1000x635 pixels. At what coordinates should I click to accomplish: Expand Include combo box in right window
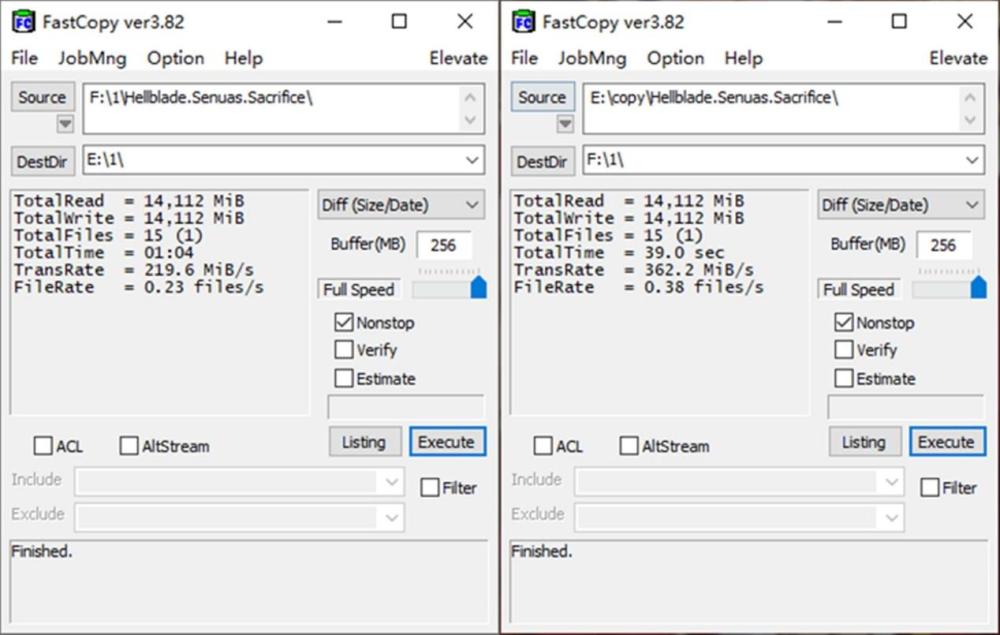892,481
